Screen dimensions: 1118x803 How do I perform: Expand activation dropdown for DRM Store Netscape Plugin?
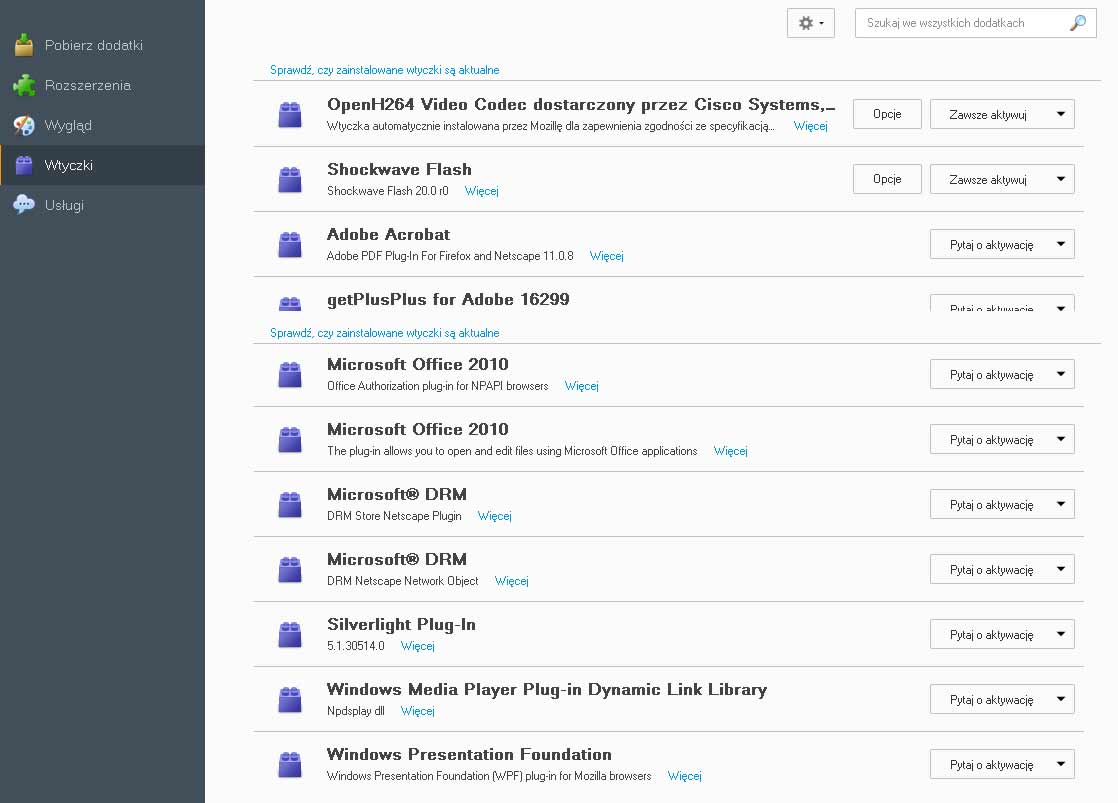pos(1002,504)
